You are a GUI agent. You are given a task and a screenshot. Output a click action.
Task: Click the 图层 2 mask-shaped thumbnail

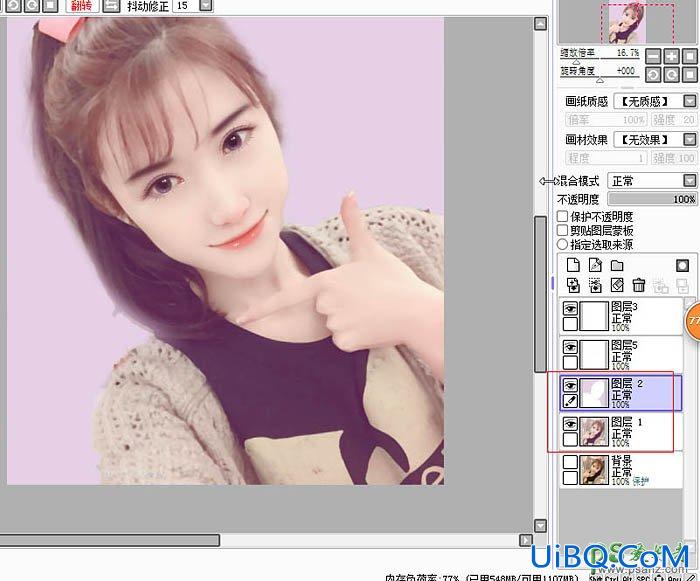pyautogui.click(x=594, y=393)
